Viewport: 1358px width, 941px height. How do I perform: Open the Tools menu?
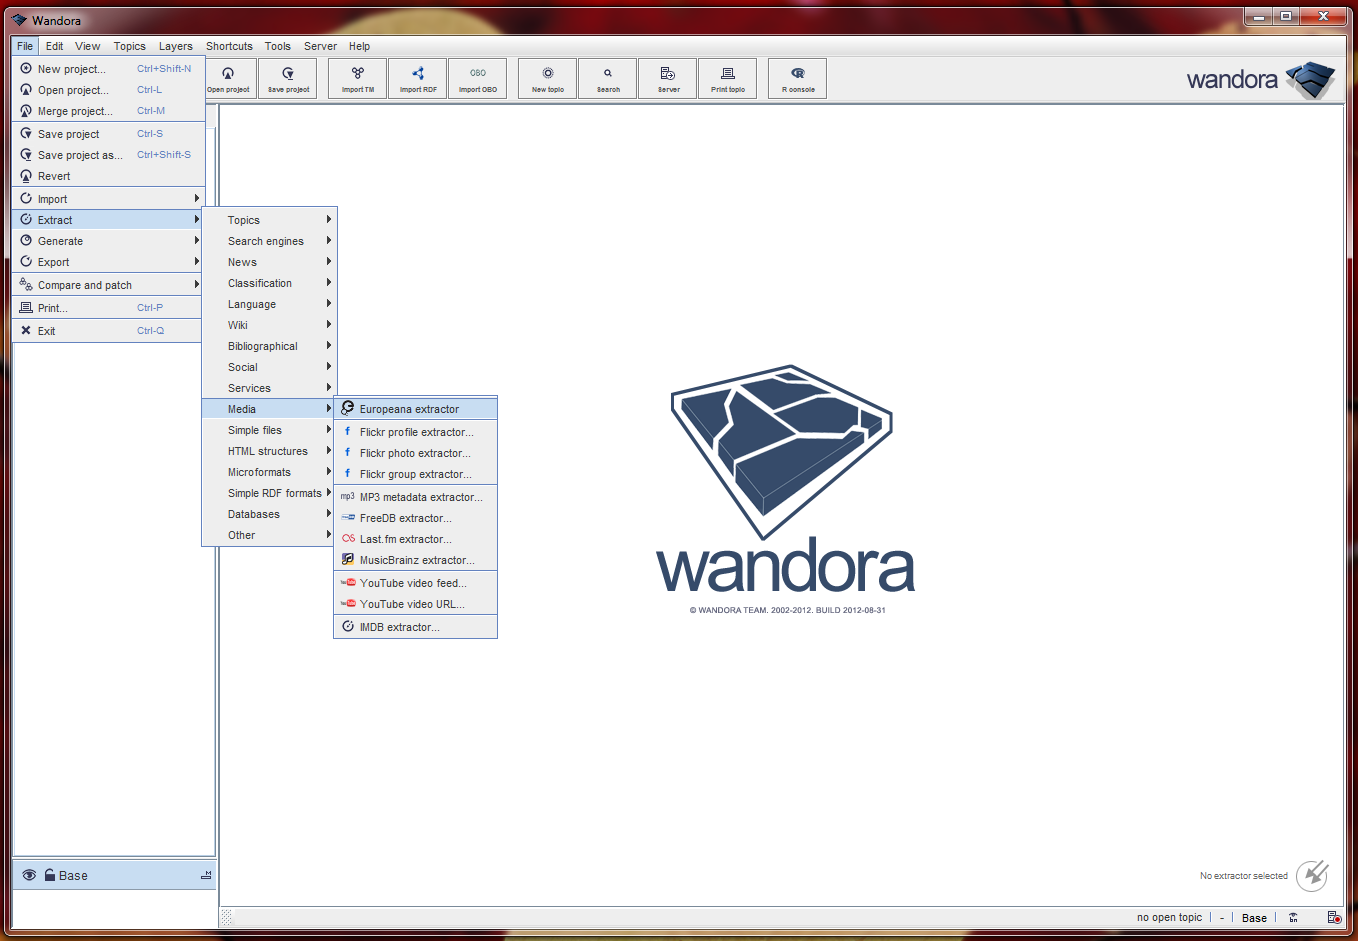coord(277,46)
